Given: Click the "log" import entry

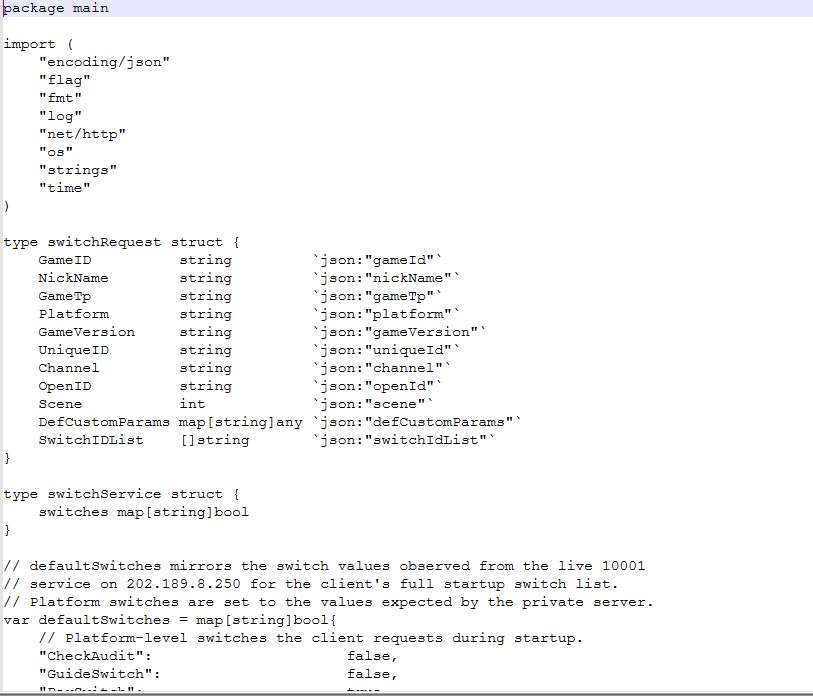Looking at the screenshot, I should coord(60,116).
